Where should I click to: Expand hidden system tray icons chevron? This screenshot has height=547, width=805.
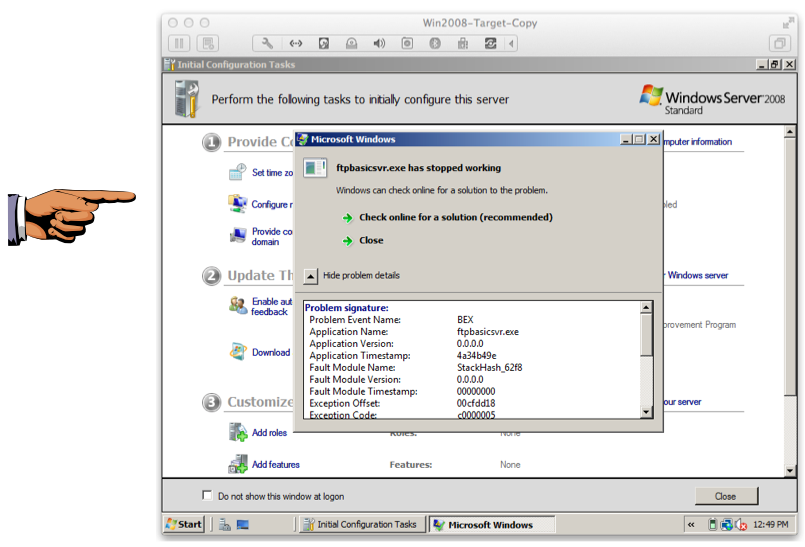click(691, 524)
